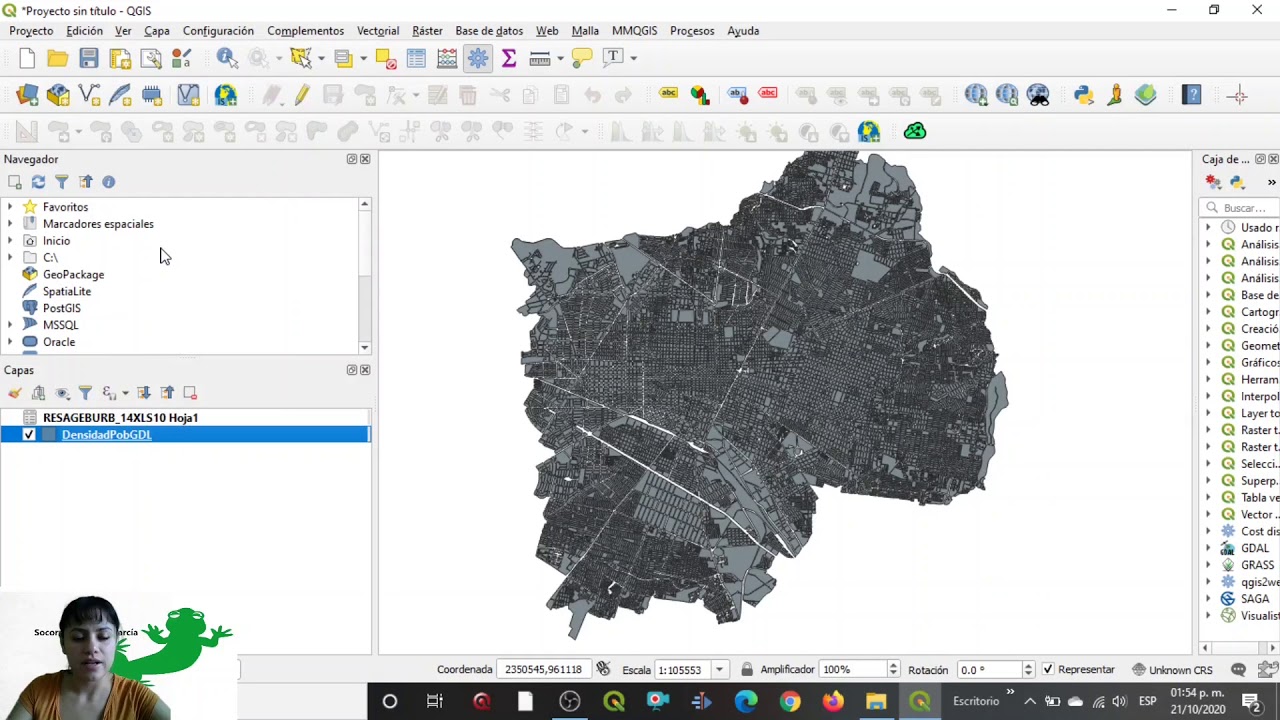Select the PostGIS browser entry

pos(62,308)
